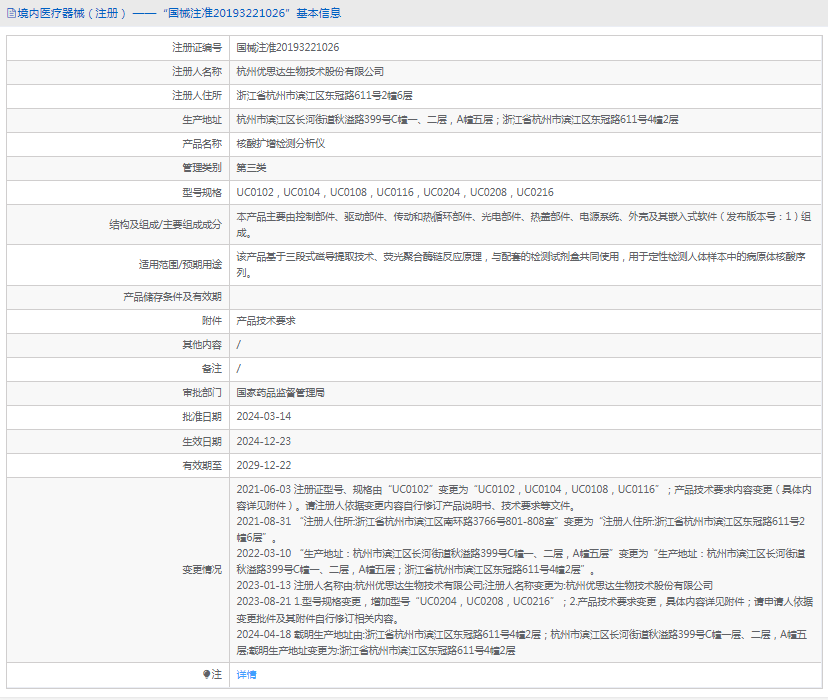Image resolution: width=828 pixels, height=700 pixels.
Task: Click the 备注 label
Action: click(x=212, y=368)
